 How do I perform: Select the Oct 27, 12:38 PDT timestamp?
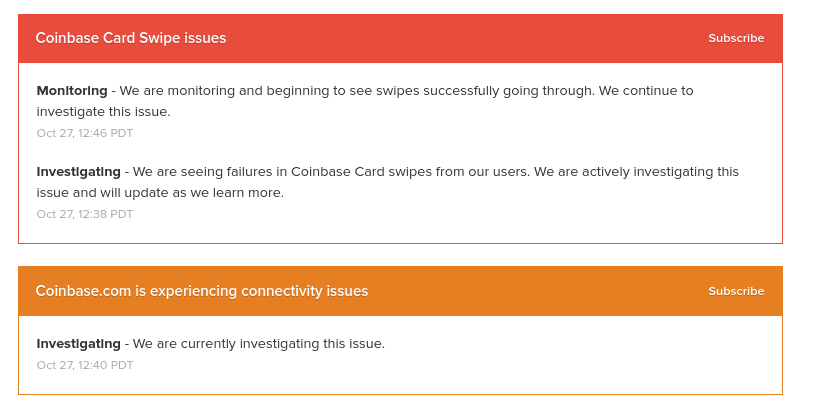pyautogui.click(x=85, y=215)
